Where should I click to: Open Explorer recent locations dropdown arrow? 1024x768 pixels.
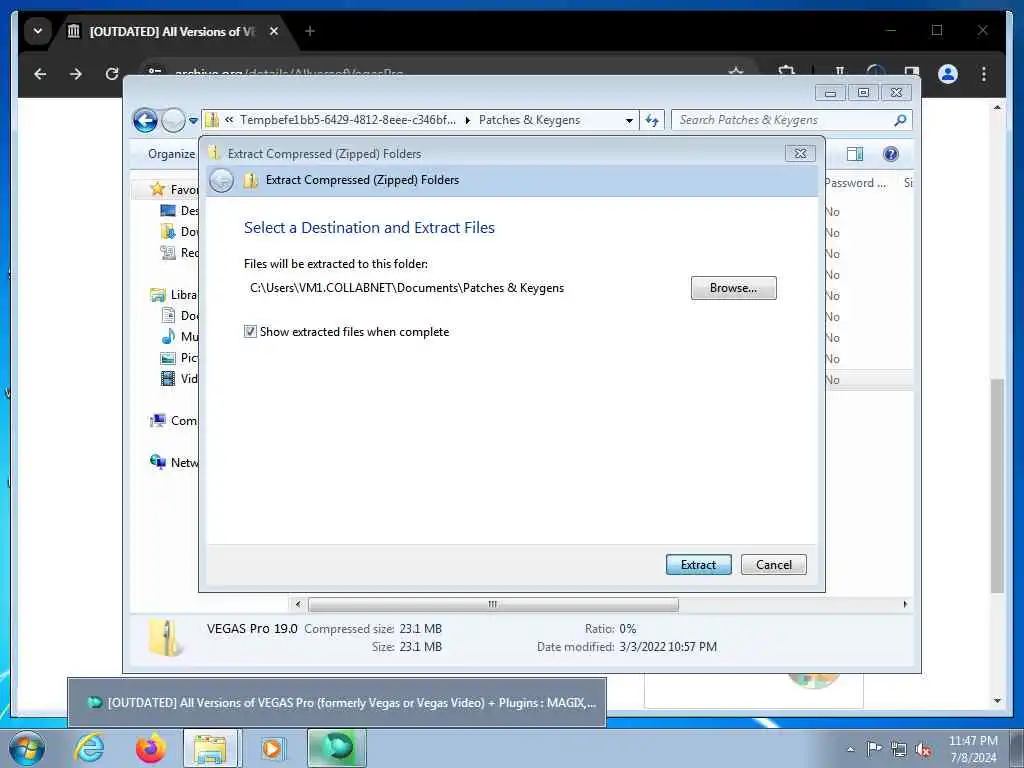coord(193,121)
